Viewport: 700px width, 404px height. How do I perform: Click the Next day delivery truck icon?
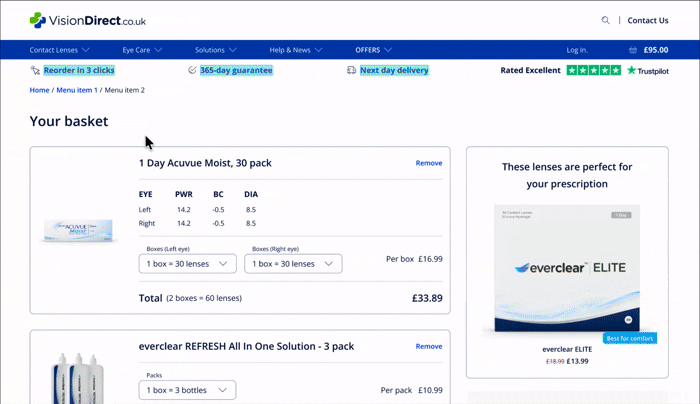point(351,71)
